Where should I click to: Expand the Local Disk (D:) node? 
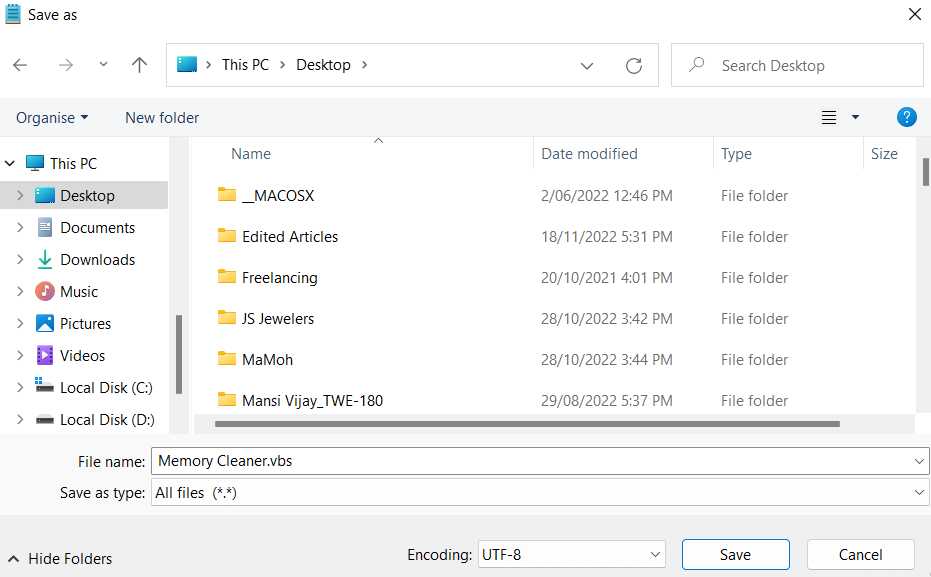(x=20, y=420)
